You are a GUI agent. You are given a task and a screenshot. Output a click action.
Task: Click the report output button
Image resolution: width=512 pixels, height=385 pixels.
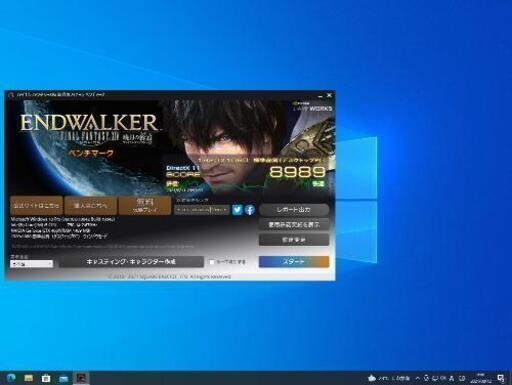click(x=294, y=210)
